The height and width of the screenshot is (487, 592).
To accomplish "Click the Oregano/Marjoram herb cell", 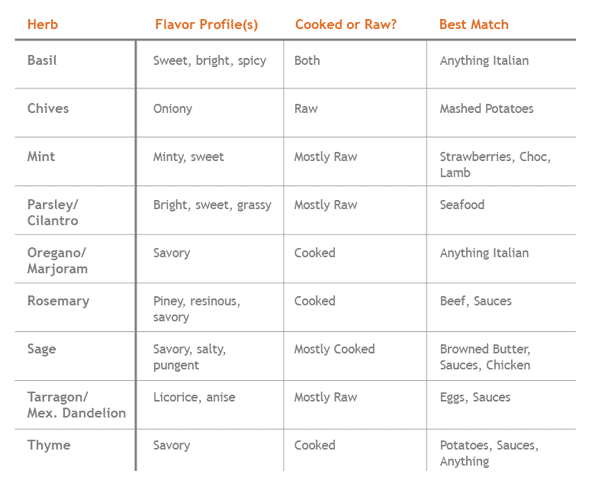I will coord(57,260).
